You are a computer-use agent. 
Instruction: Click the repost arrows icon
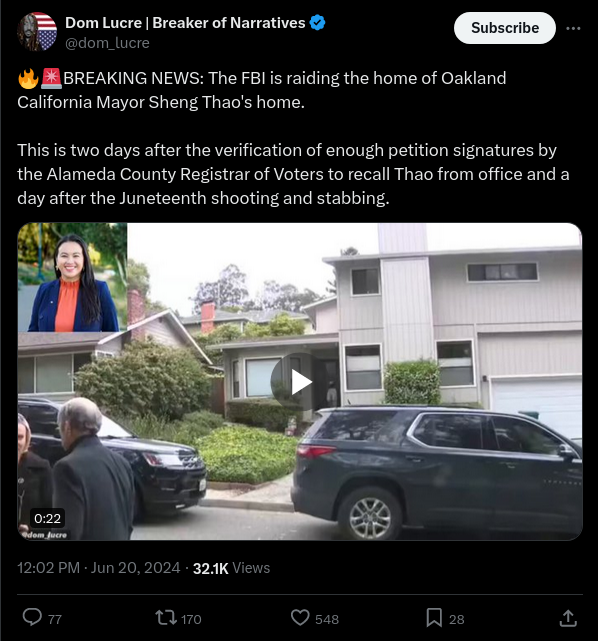pos(166,618)
